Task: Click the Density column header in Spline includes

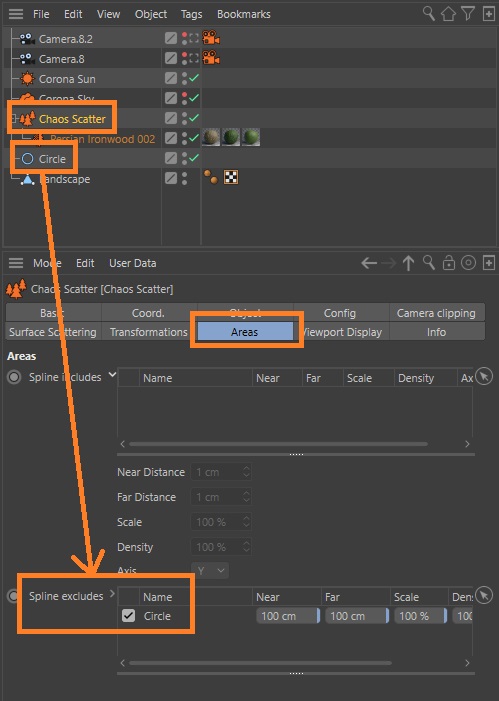Action: coord(425,378)
